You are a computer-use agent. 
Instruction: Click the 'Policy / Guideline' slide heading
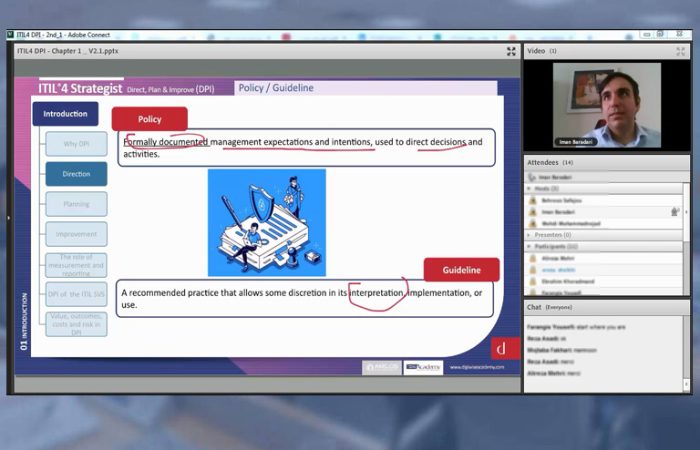276,88
